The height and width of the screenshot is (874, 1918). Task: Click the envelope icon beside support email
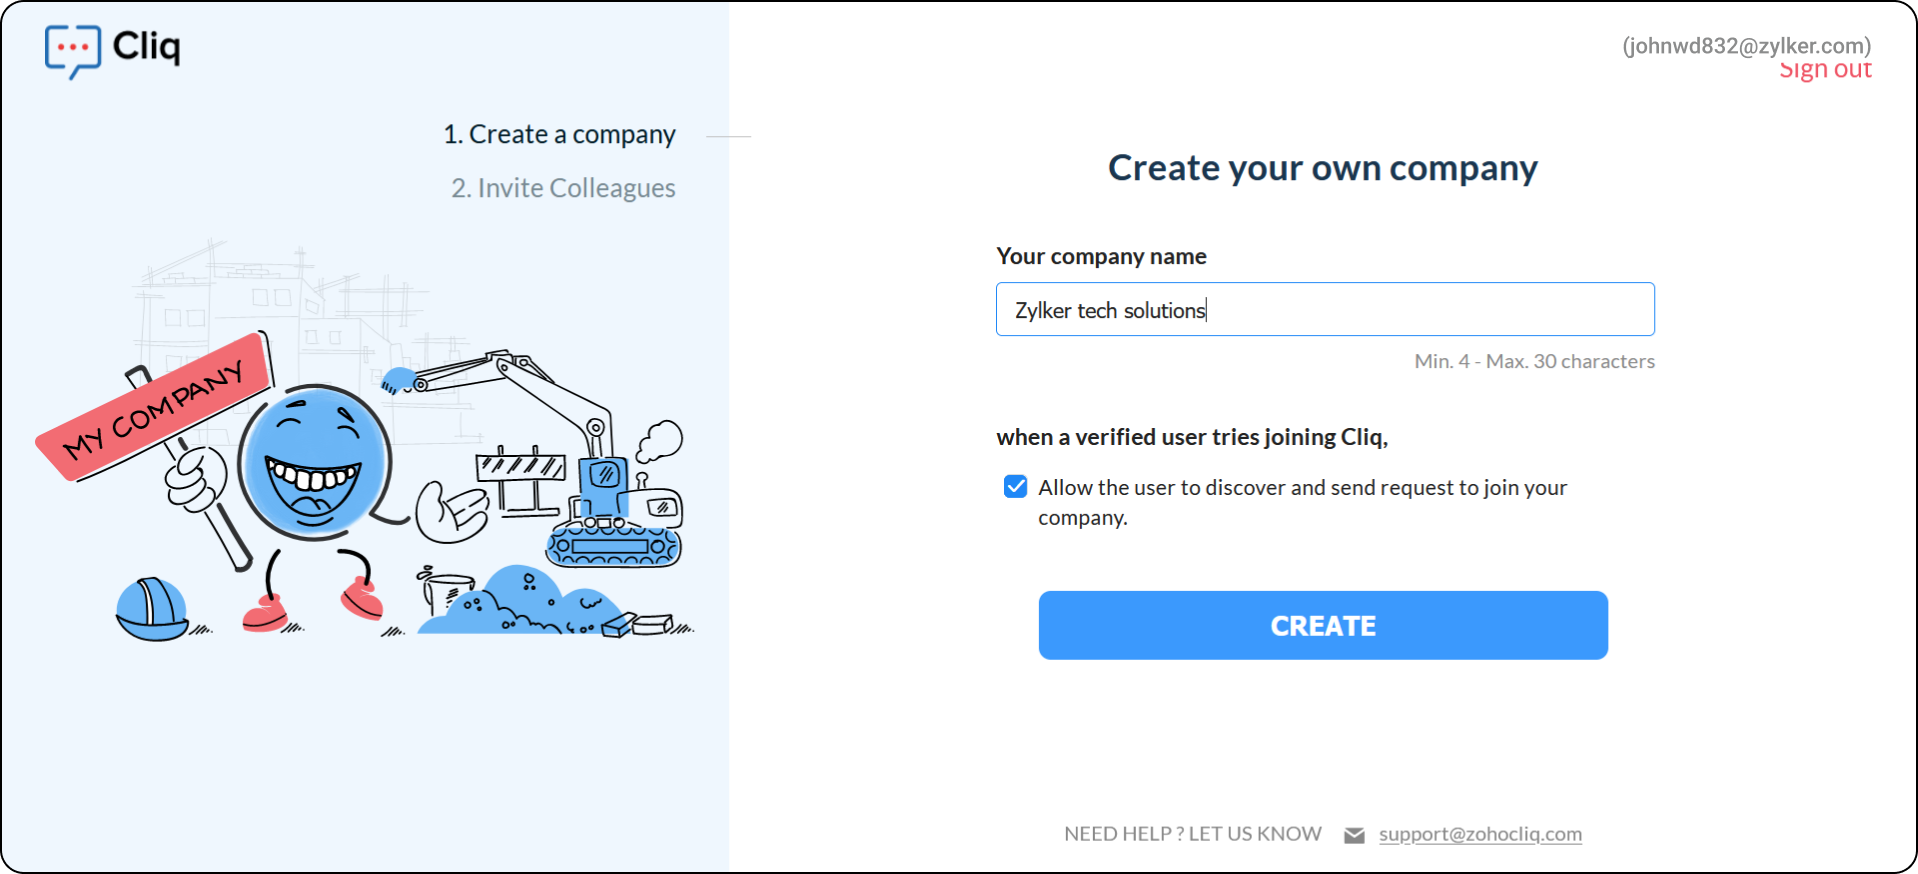pyautogui.click(x=1354, y=835)
